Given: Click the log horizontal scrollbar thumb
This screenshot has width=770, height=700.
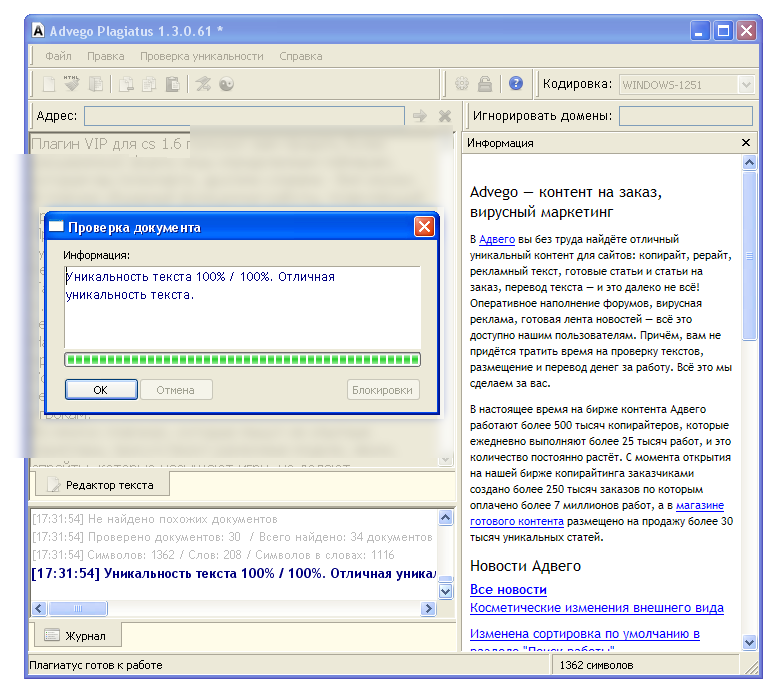Looking at the screenshot, I should (78, 609).
